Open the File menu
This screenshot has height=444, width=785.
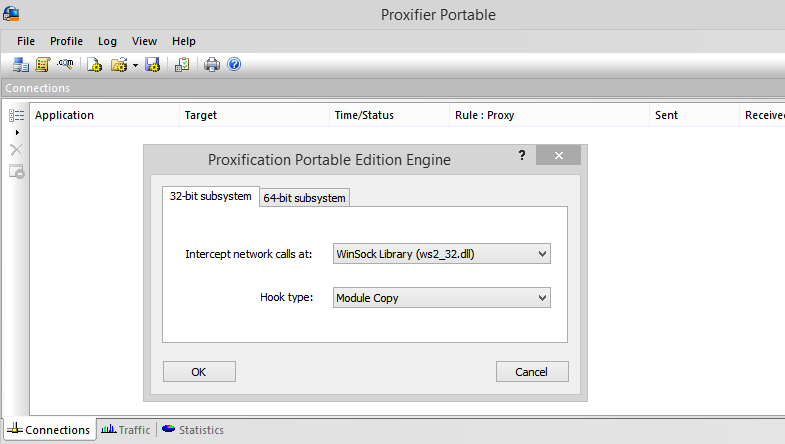tap(26, 41)
